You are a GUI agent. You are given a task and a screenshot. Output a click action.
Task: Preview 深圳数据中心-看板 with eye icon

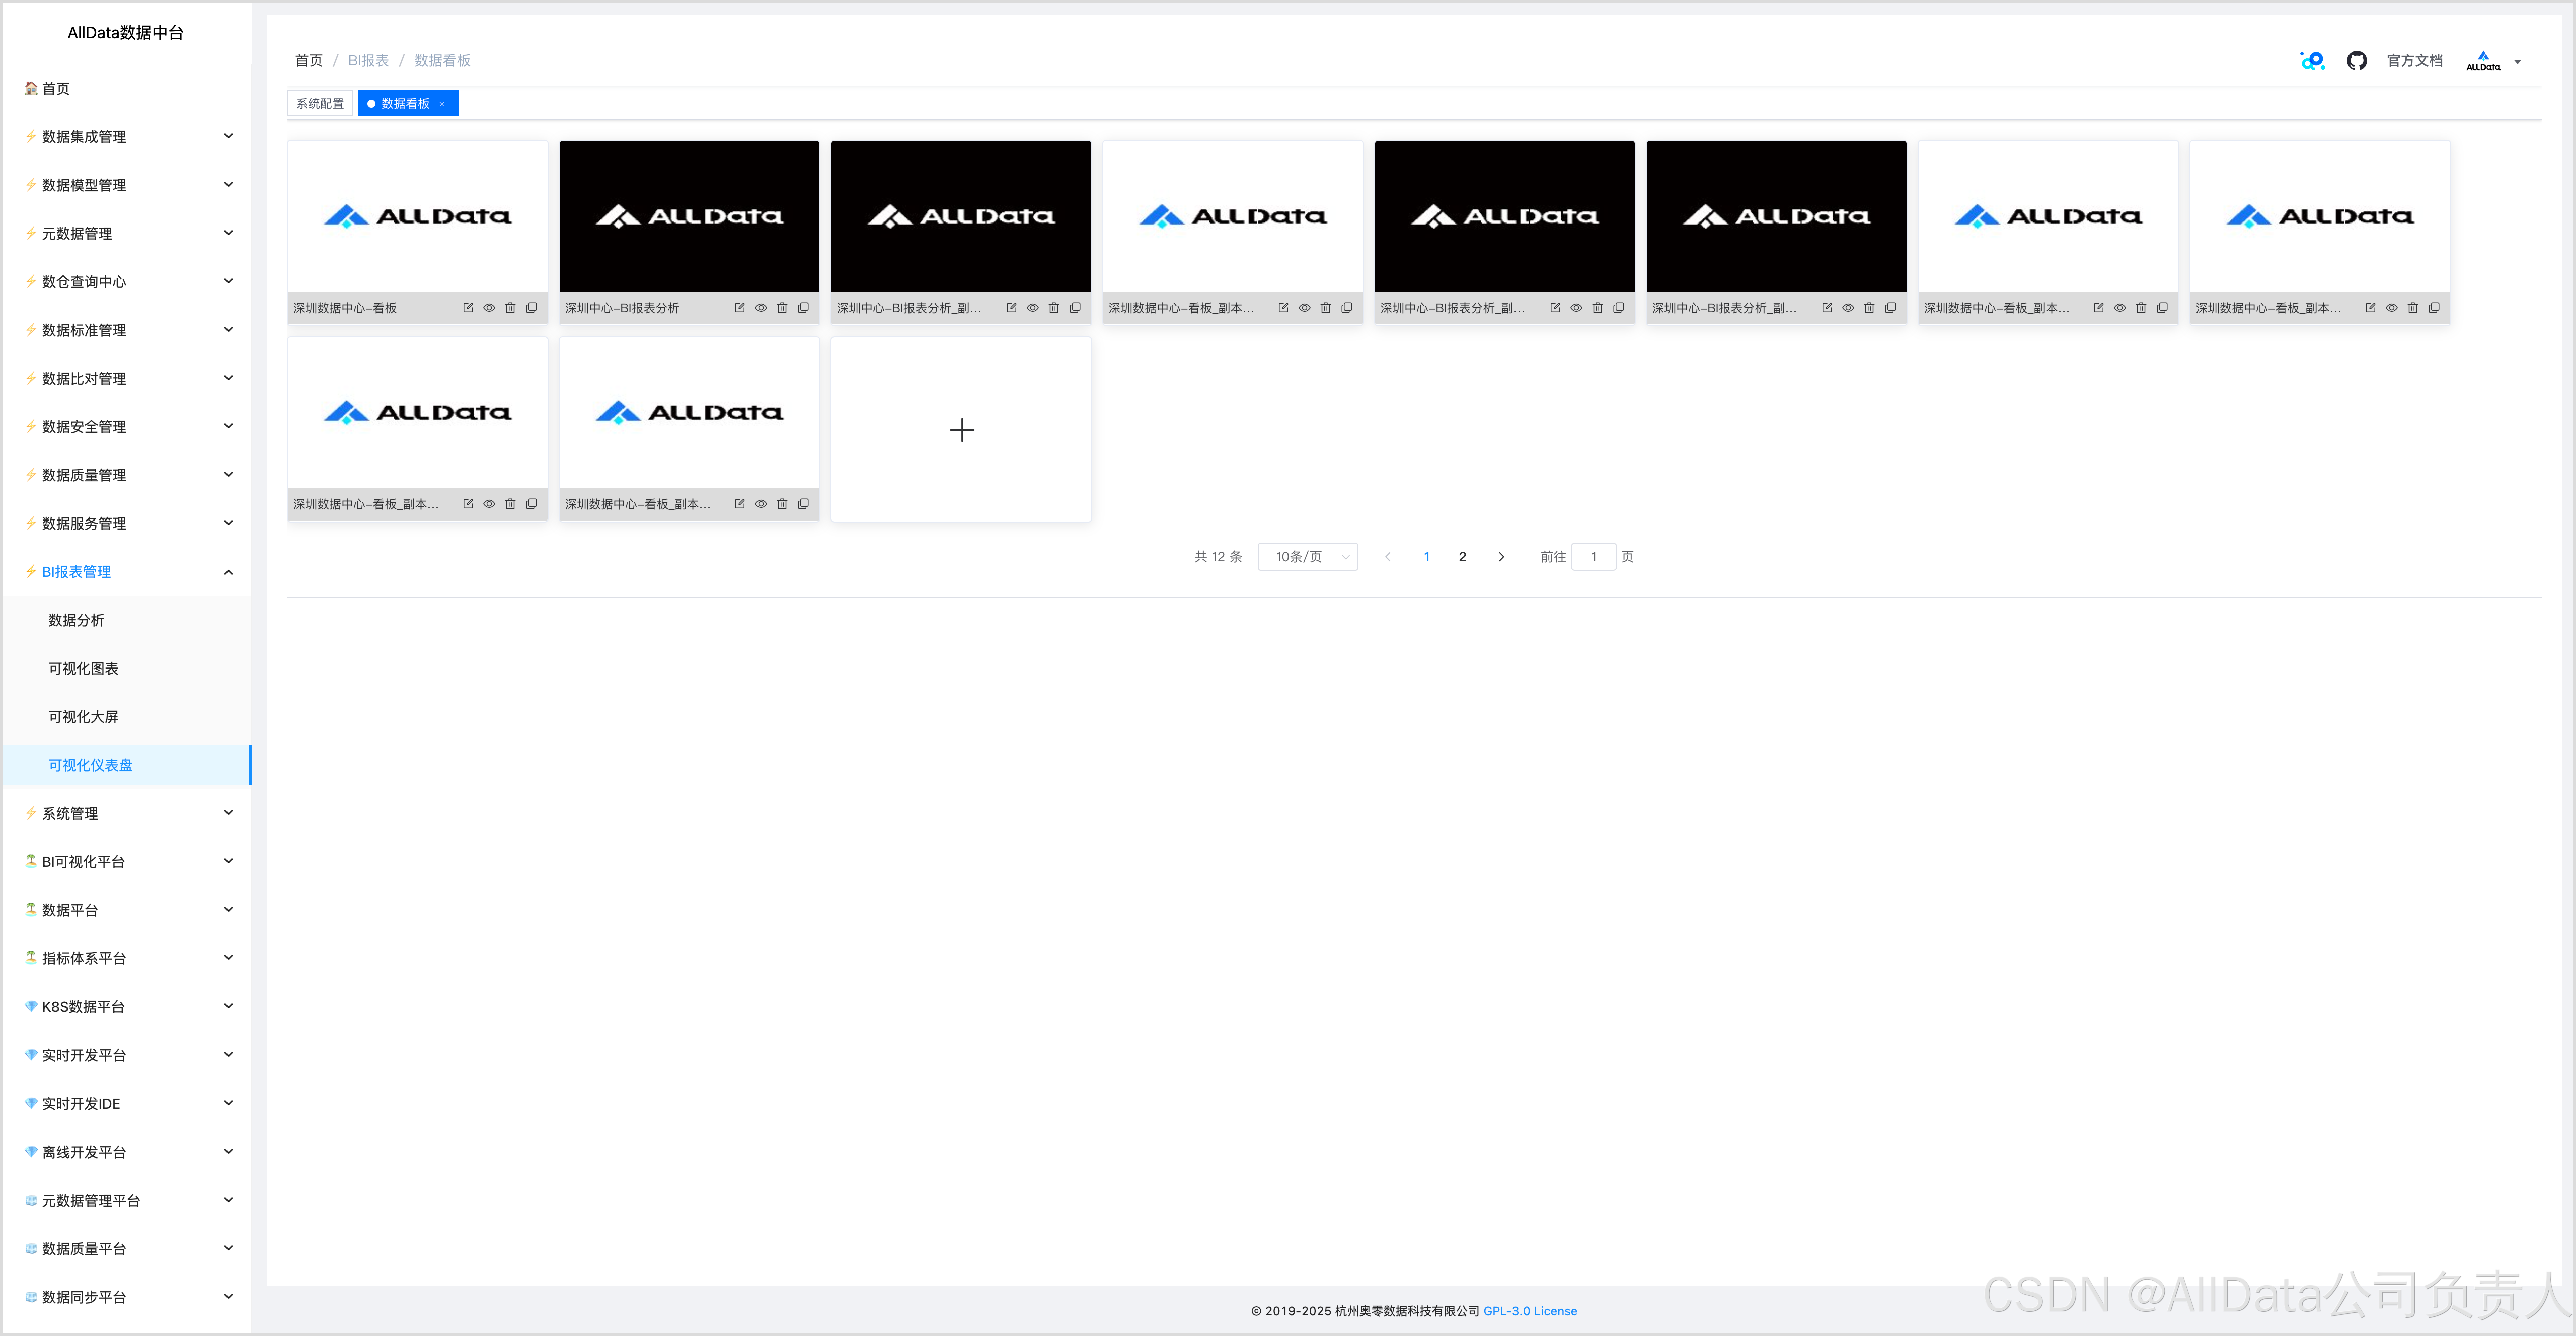[x=489, y=308]
